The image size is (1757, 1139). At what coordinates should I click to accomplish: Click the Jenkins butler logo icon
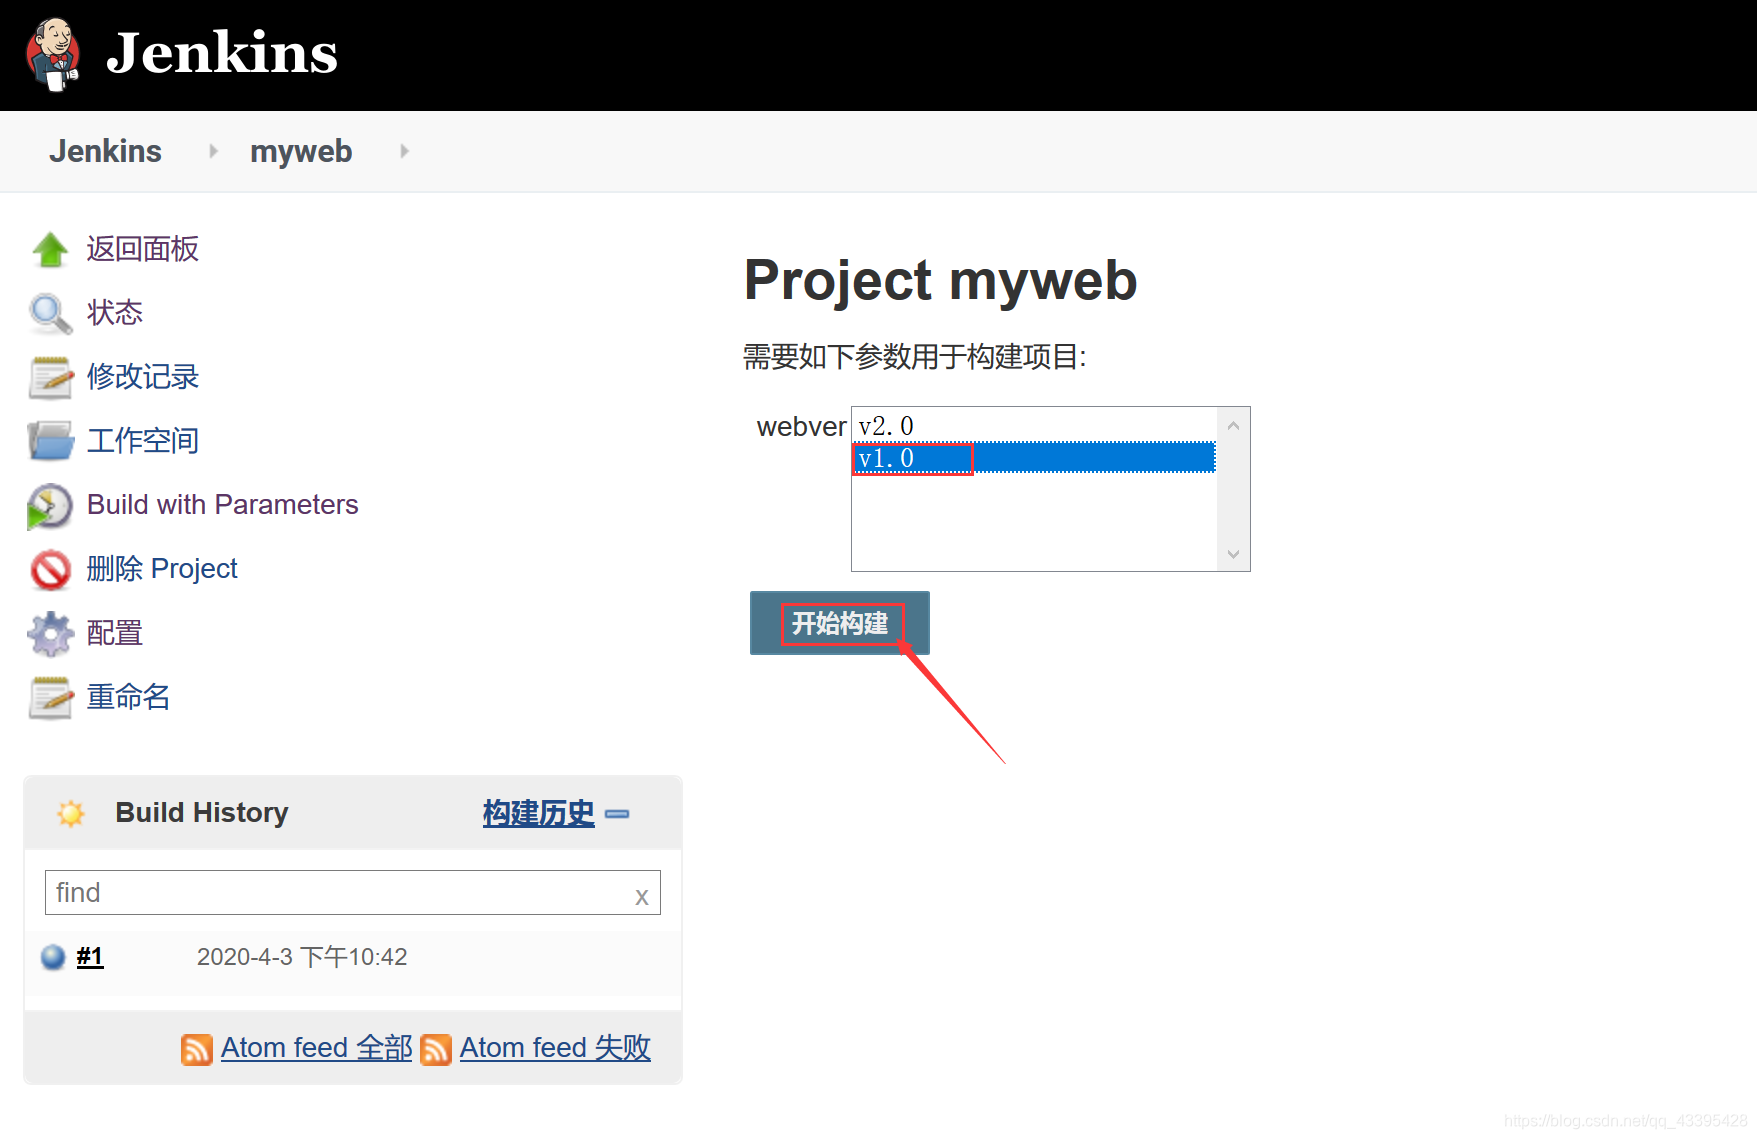coord(53,54)
